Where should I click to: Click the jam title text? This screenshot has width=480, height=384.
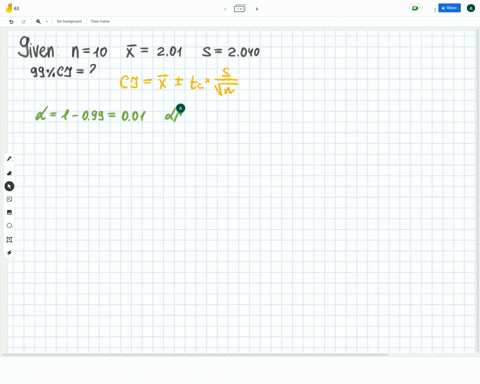(16, 8)
